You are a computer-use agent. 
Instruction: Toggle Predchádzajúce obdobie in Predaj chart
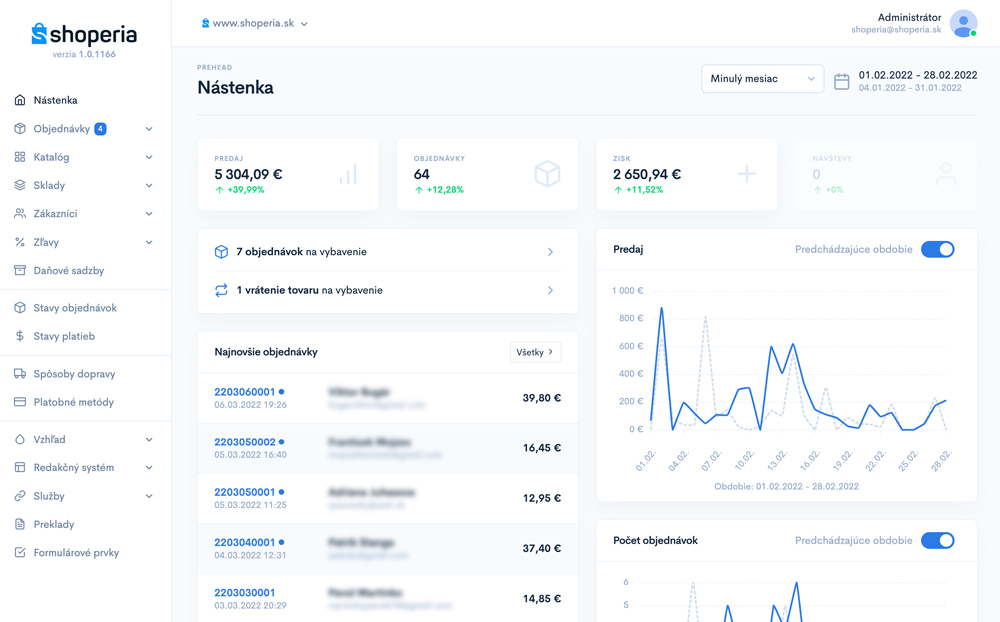point(937,249)
